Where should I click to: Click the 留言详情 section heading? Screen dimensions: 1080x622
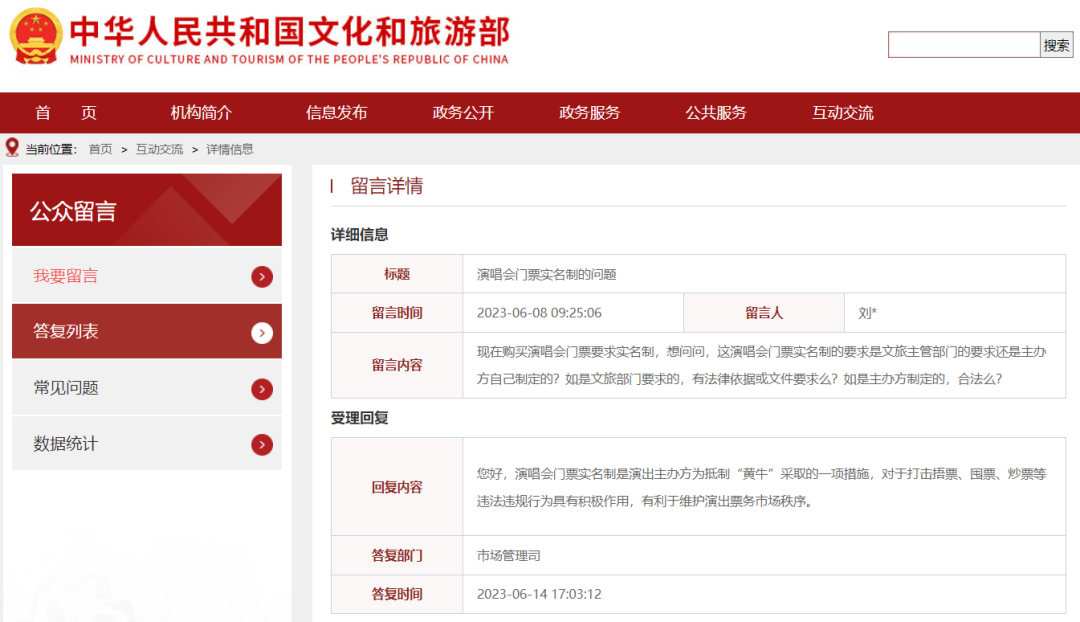tap(386, 186)
